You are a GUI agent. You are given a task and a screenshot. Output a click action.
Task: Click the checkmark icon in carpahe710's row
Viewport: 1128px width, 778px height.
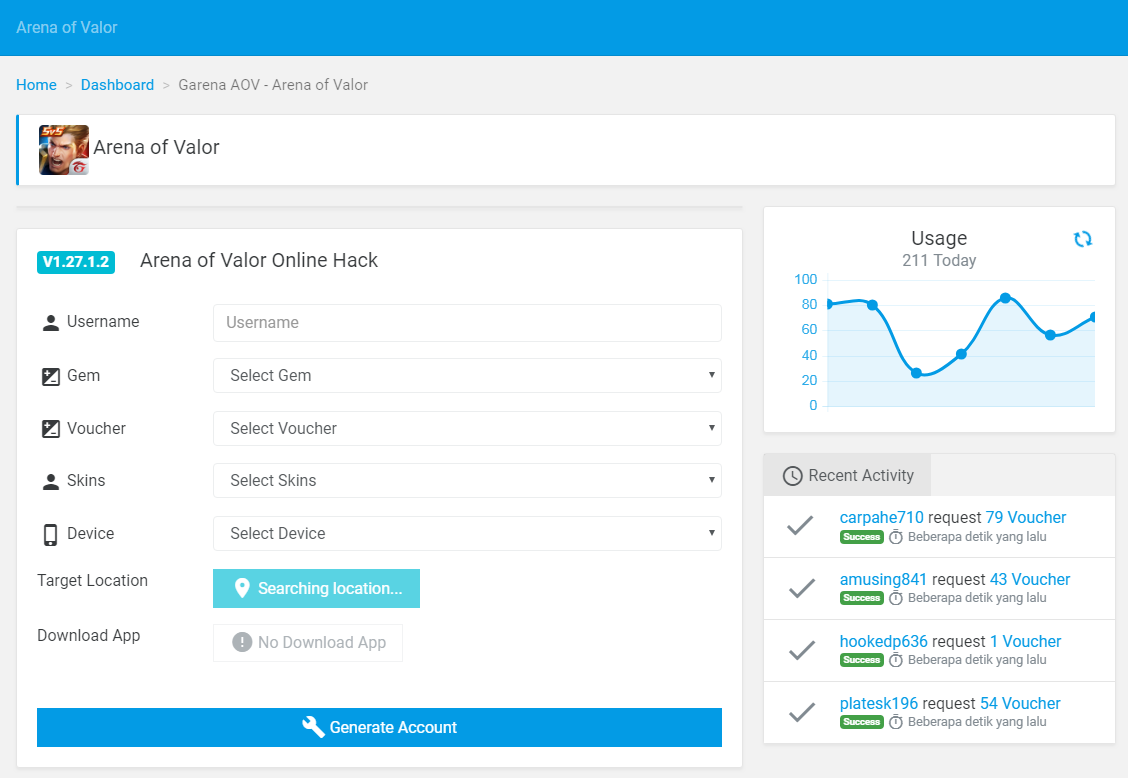click(800, 526)
